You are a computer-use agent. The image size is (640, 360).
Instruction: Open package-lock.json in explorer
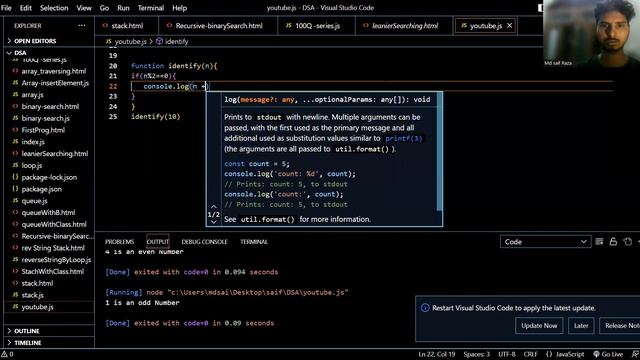[49, 177]
